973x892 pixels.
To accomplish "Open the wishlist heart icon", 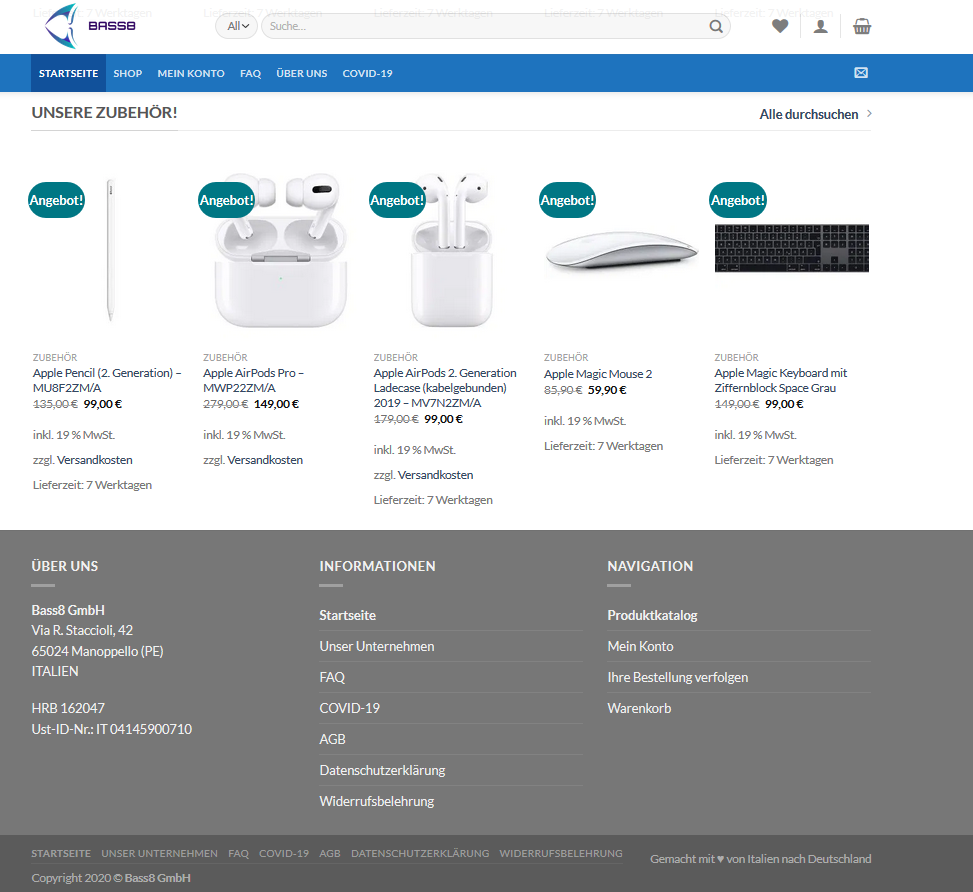I will point(780,26).
